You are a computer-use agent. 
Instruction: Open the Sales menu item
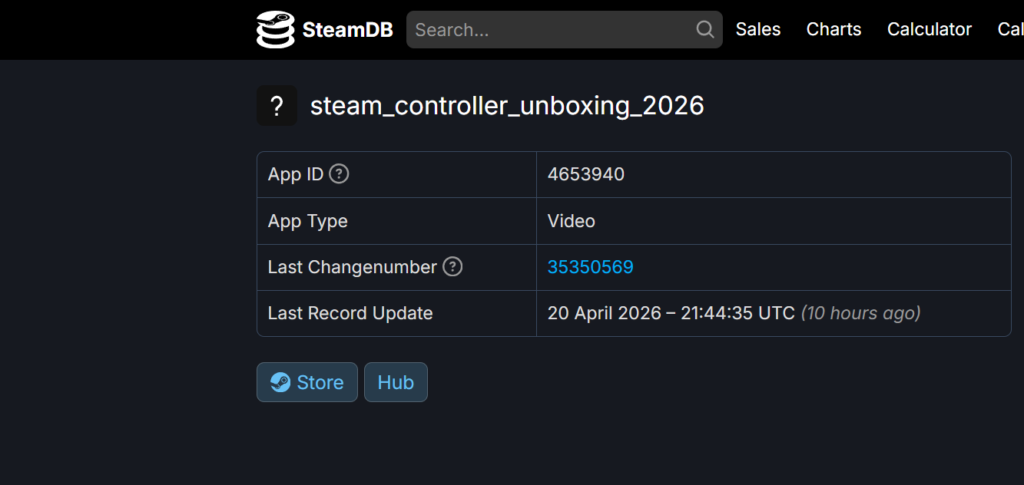758,29
